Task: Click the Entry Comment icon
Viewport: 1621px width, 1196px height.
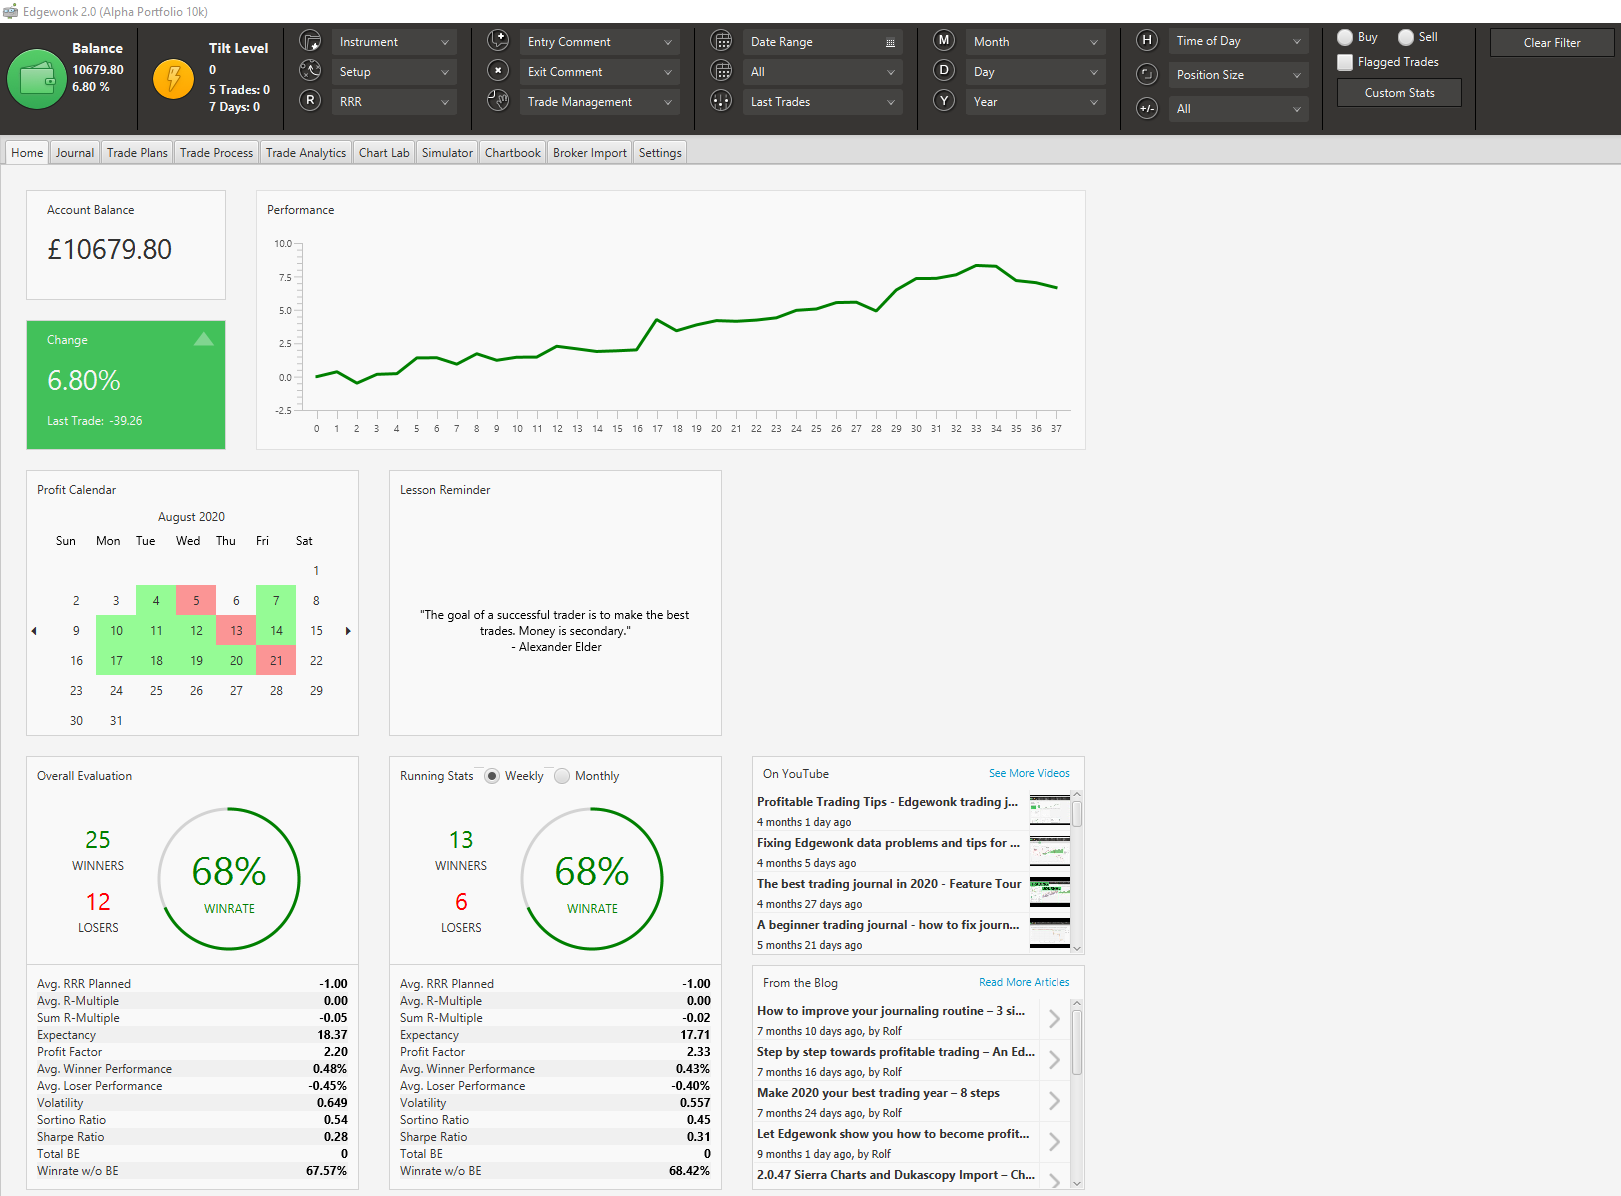Action: tap(498, 41)
